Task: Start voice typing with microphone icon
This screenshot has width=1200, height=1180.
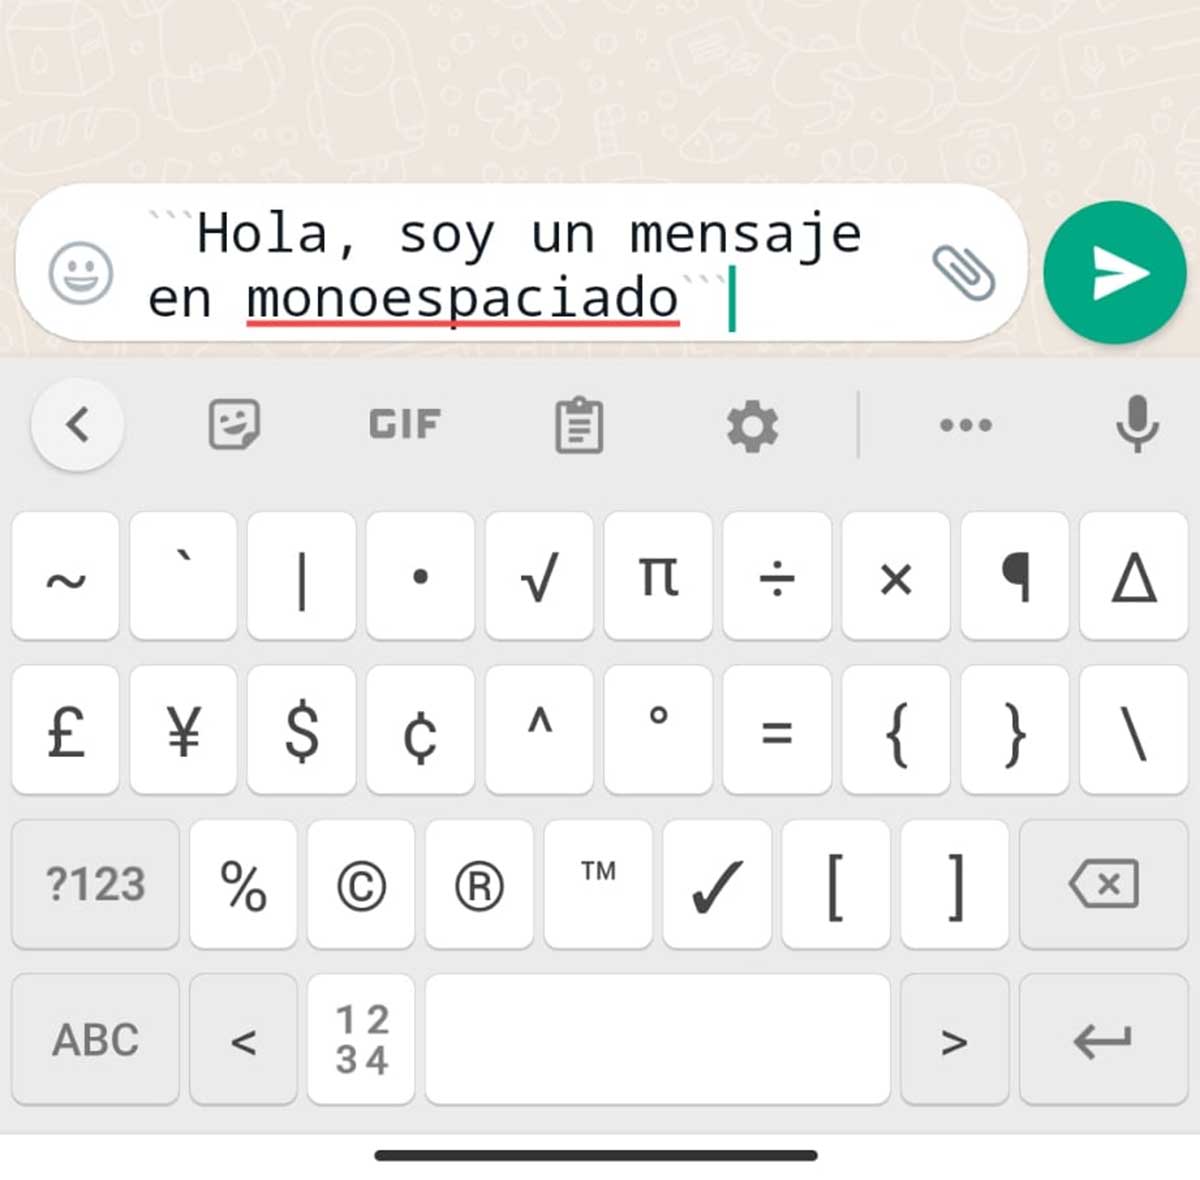Action: coord(1137,424)
